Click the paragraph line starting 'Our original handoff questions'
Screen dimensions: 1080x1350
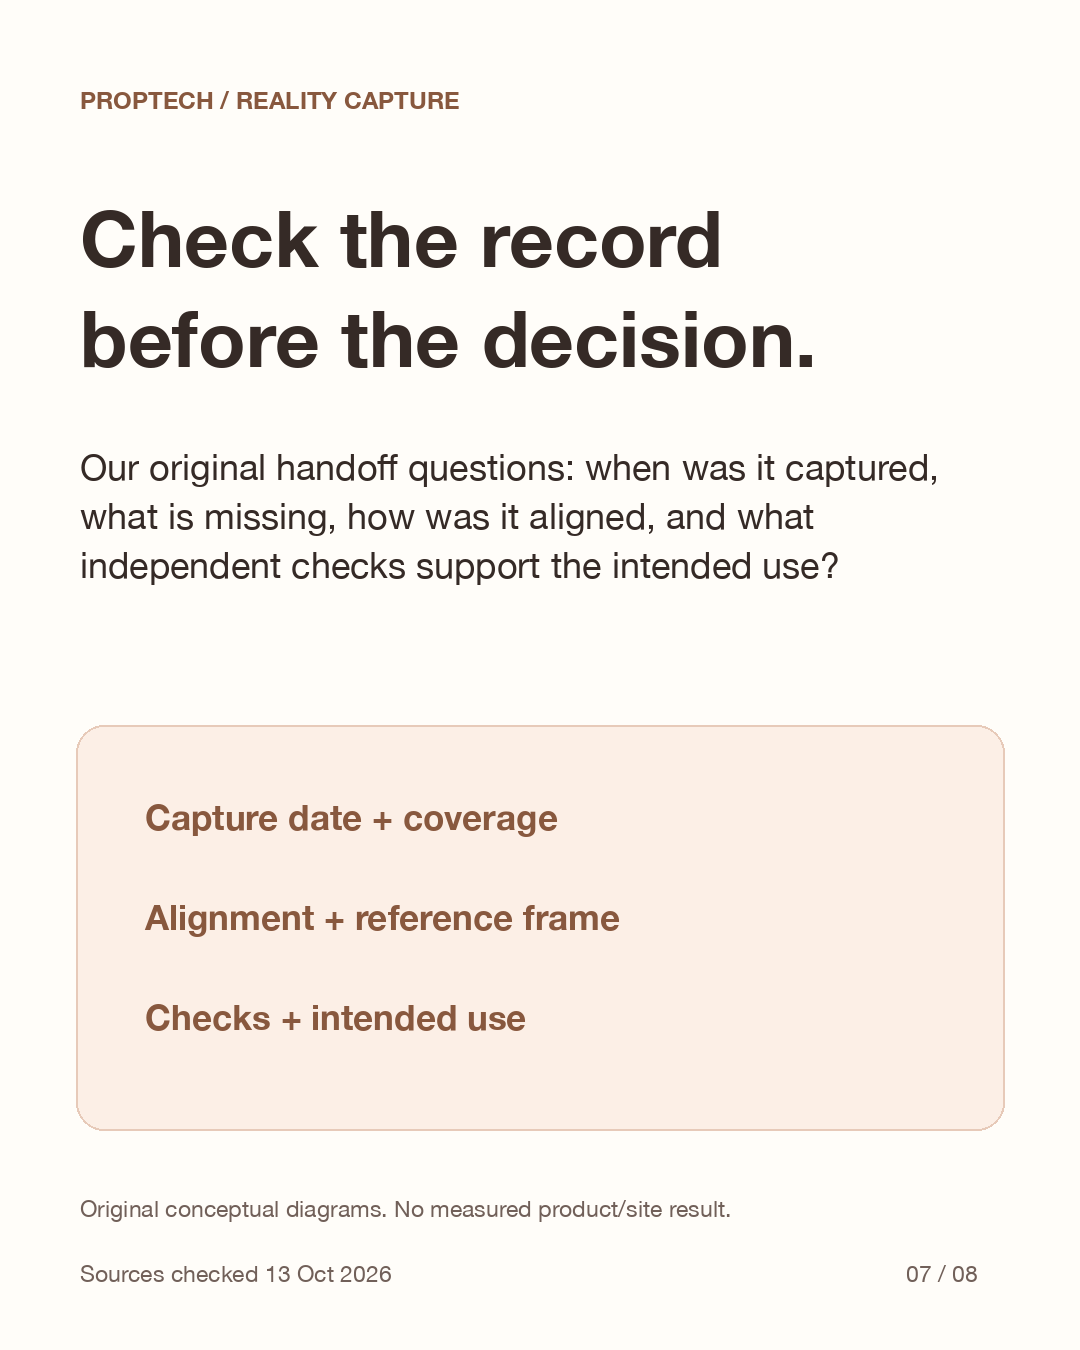509,468
